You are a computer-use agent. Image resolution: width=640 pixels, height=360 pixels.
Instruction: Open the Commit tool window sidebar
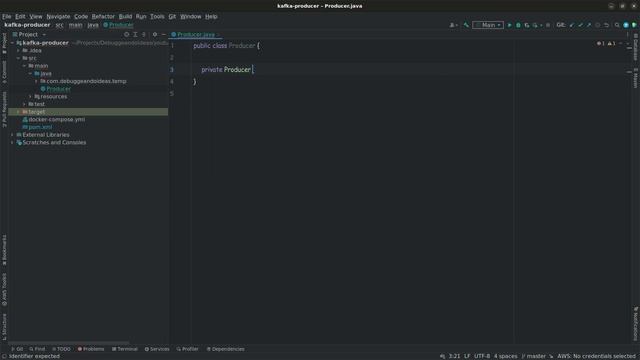tap(4, 71)
